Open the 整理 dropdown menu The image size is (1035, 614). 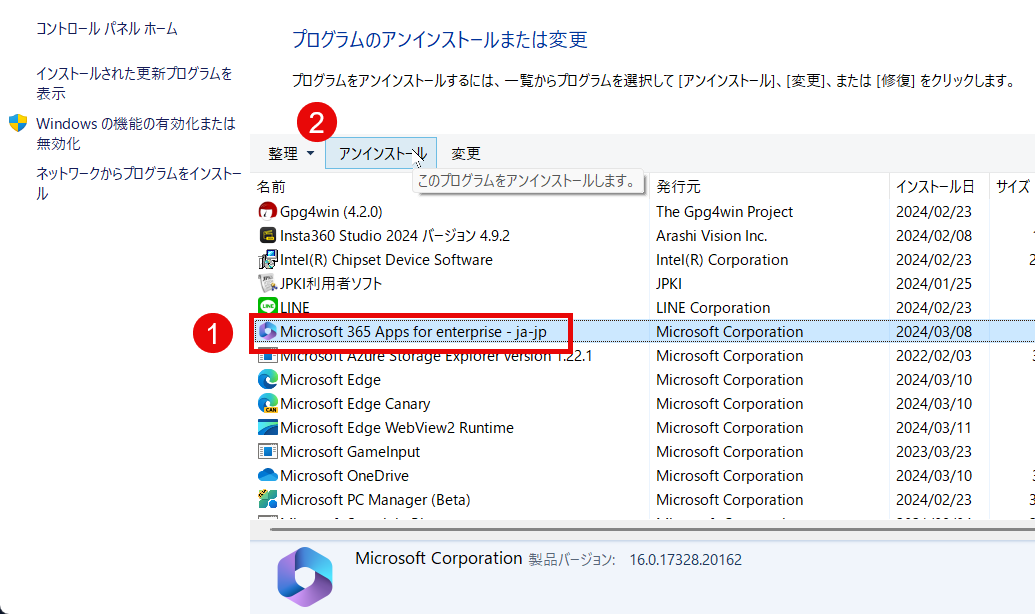click(x=290, y=154)
